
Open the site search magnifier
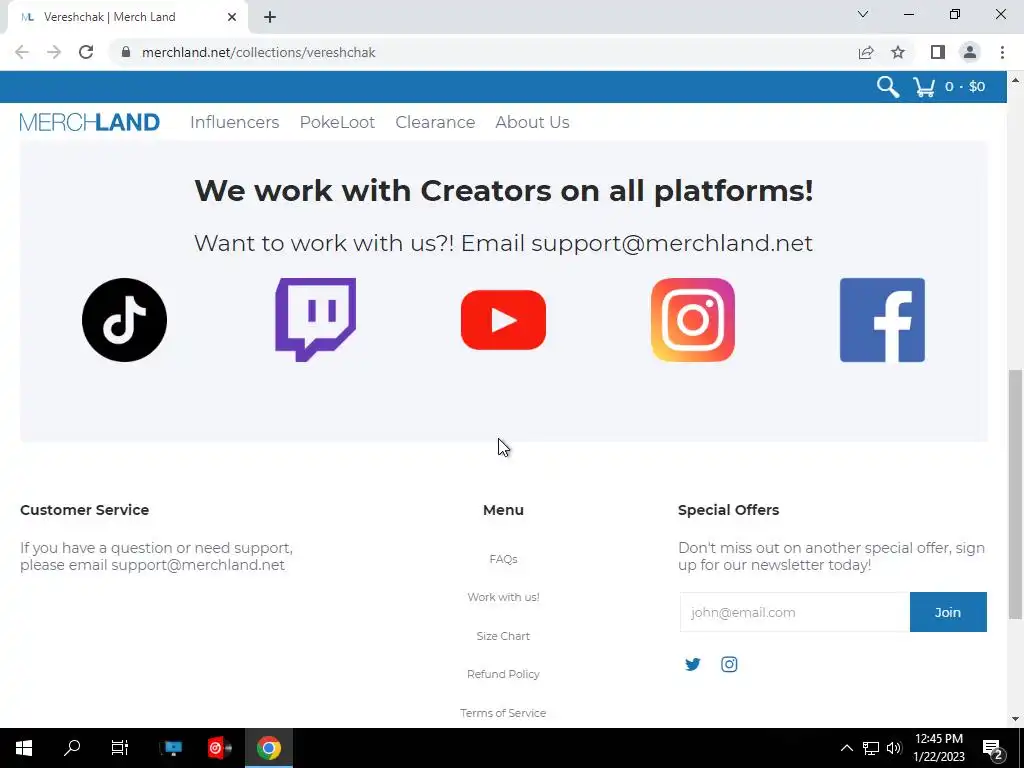(x=888, y=87)
